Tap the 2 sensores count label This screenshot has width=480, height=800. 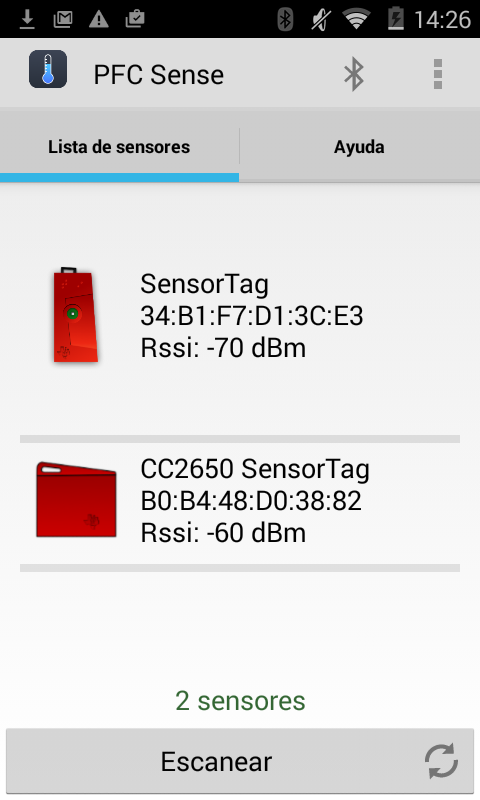(x=240, y=701)
